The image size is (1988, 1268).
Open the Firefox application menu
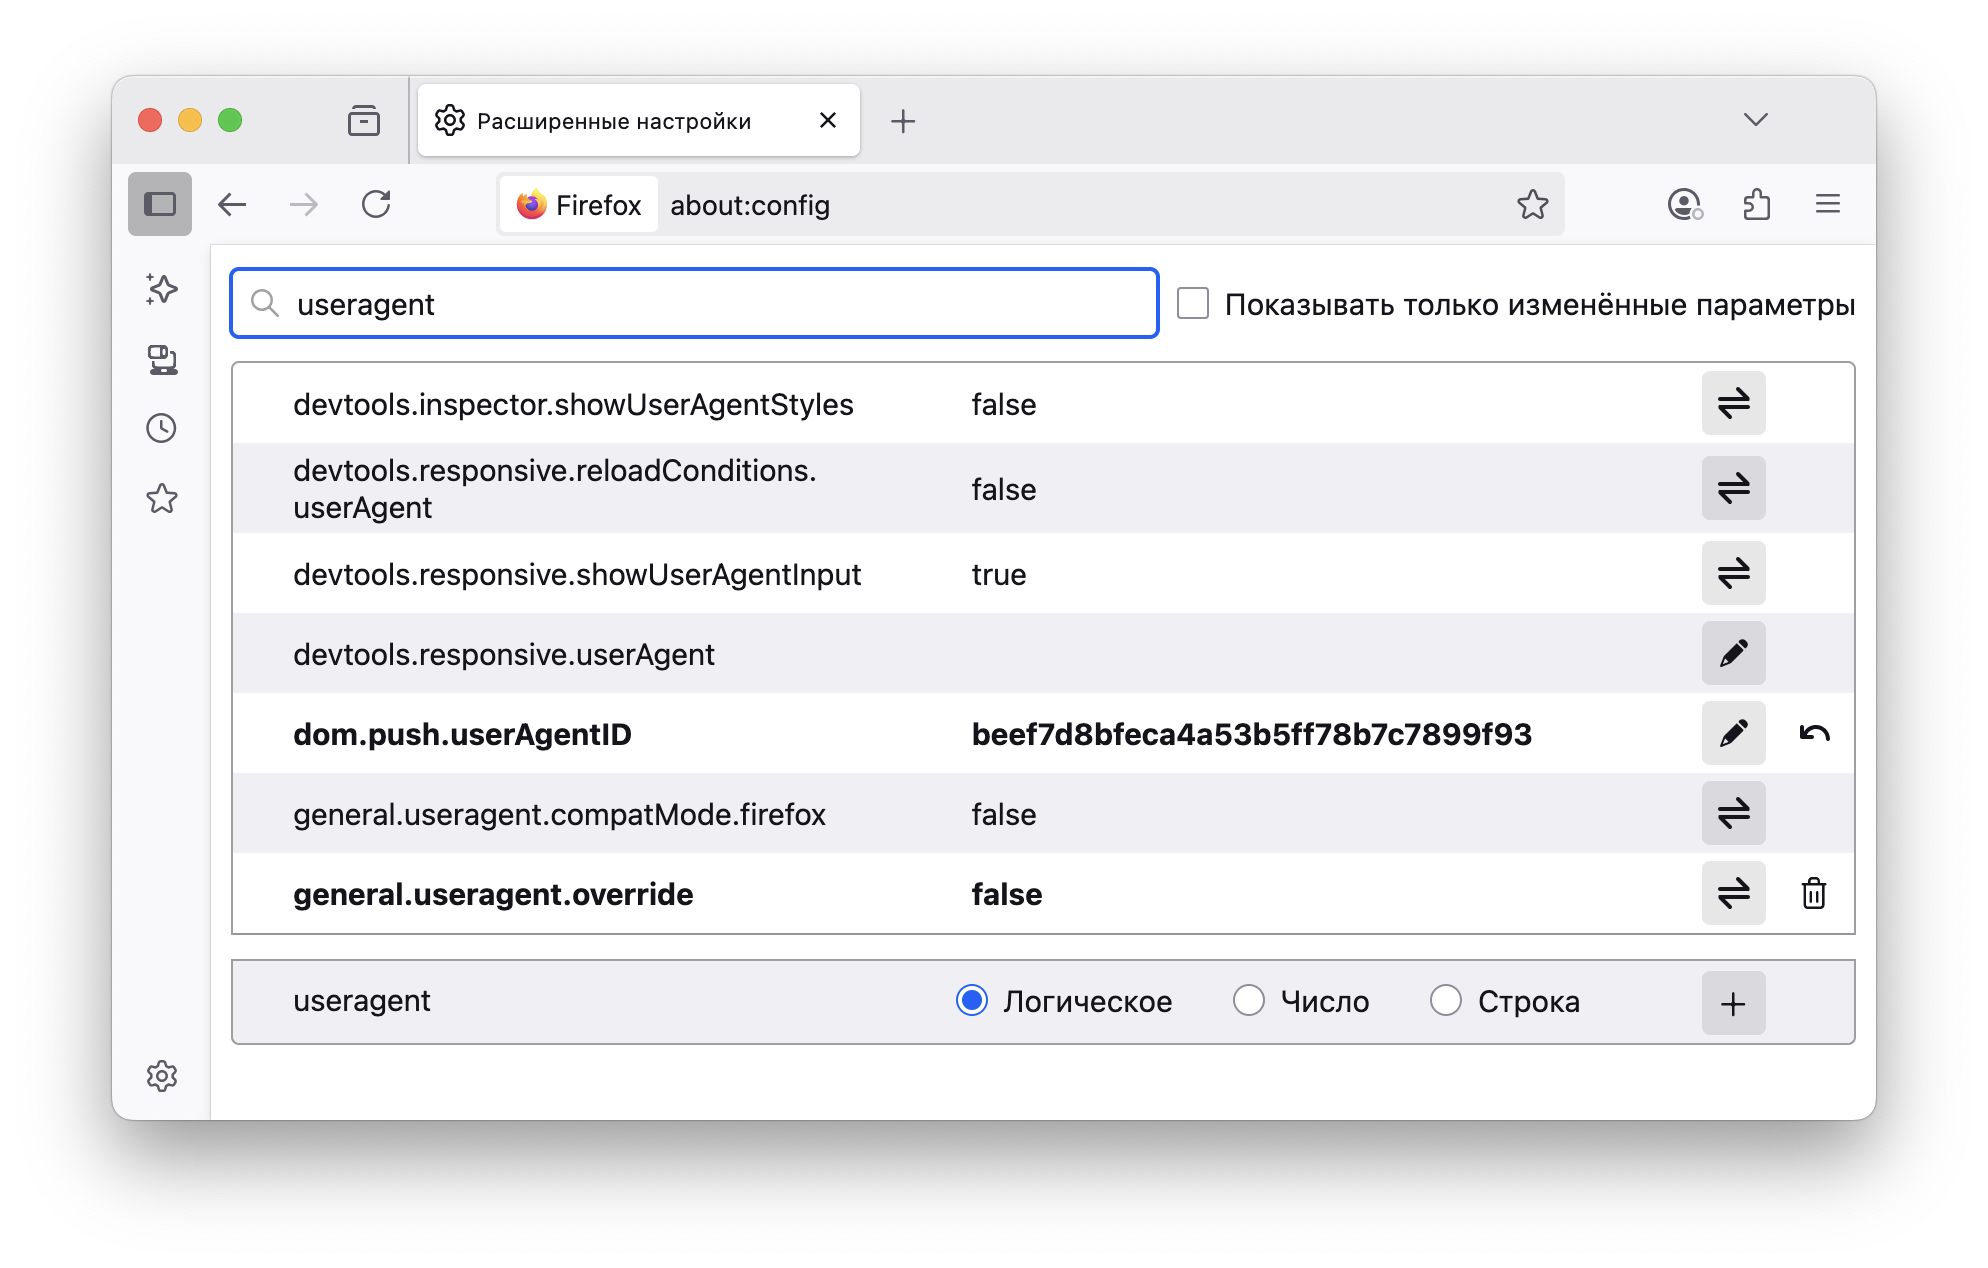1828,203
